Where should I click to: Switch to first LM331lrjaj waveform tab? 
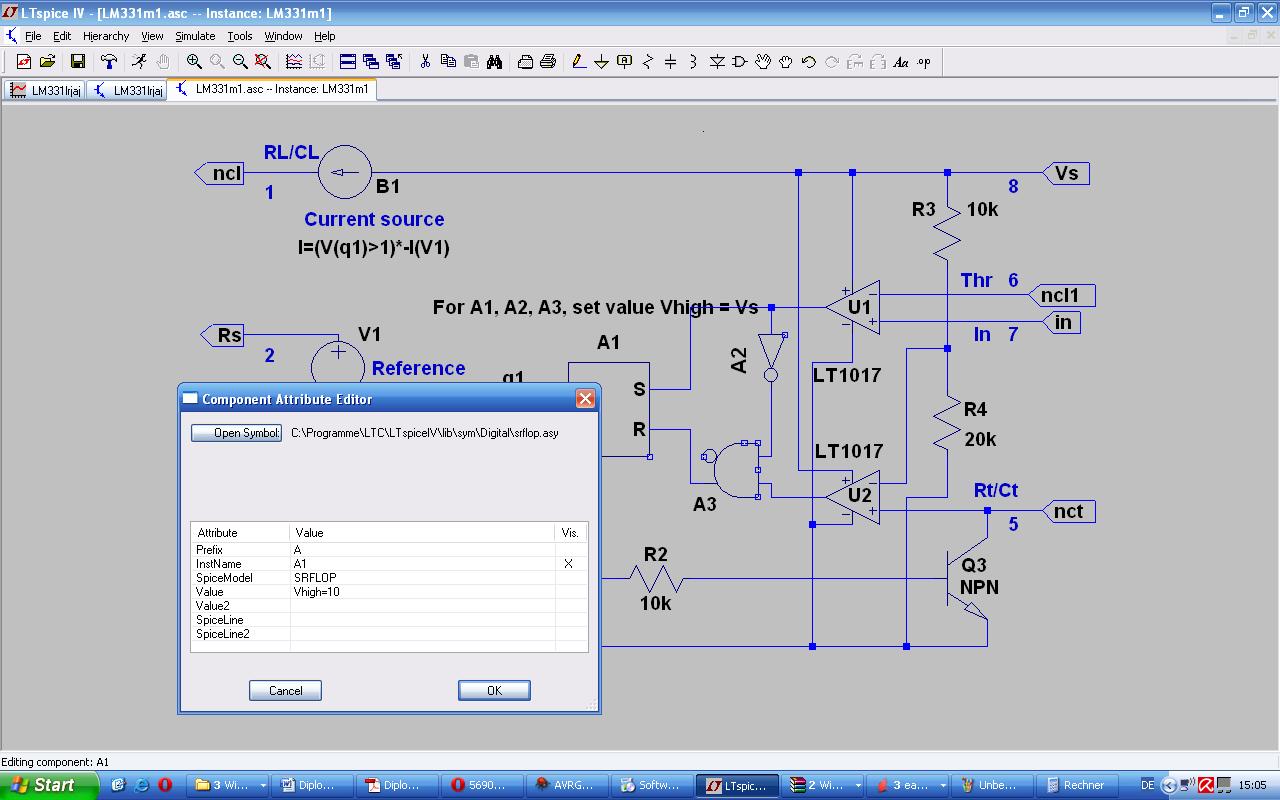pyautogui.click(x=45, y=90)
